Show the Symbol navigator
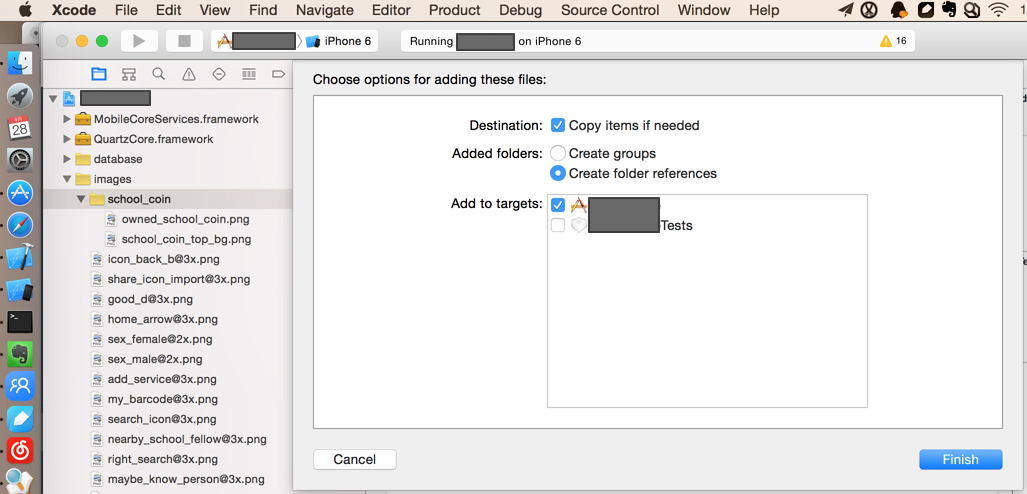This screenshot has width=1027, height=494. coord(128,74)
